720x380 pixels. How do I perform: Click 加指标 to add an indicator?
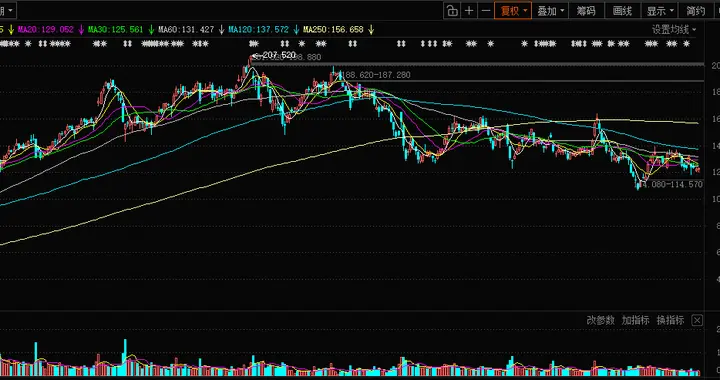click(636, 320)
